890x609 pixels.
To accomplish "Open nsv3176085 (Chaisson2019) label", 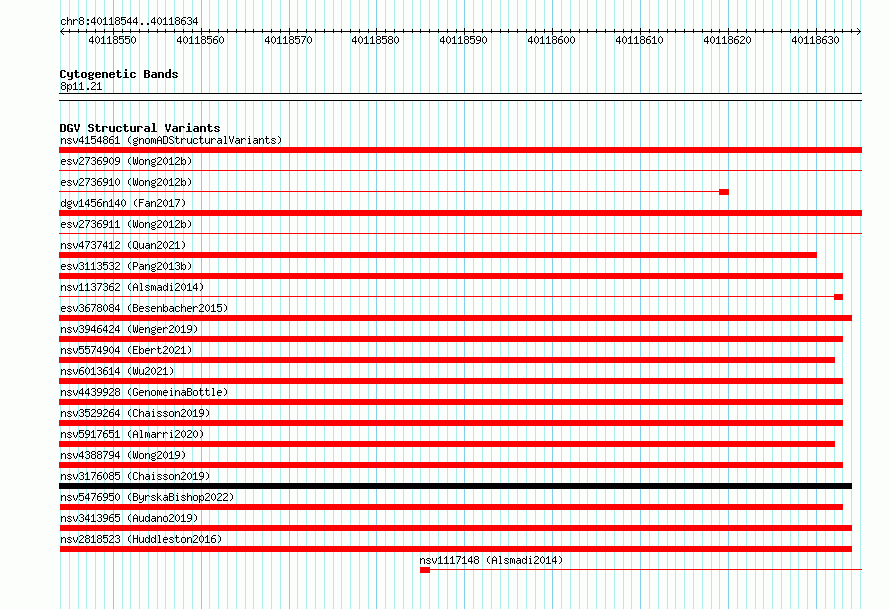I will coord(135,476).
